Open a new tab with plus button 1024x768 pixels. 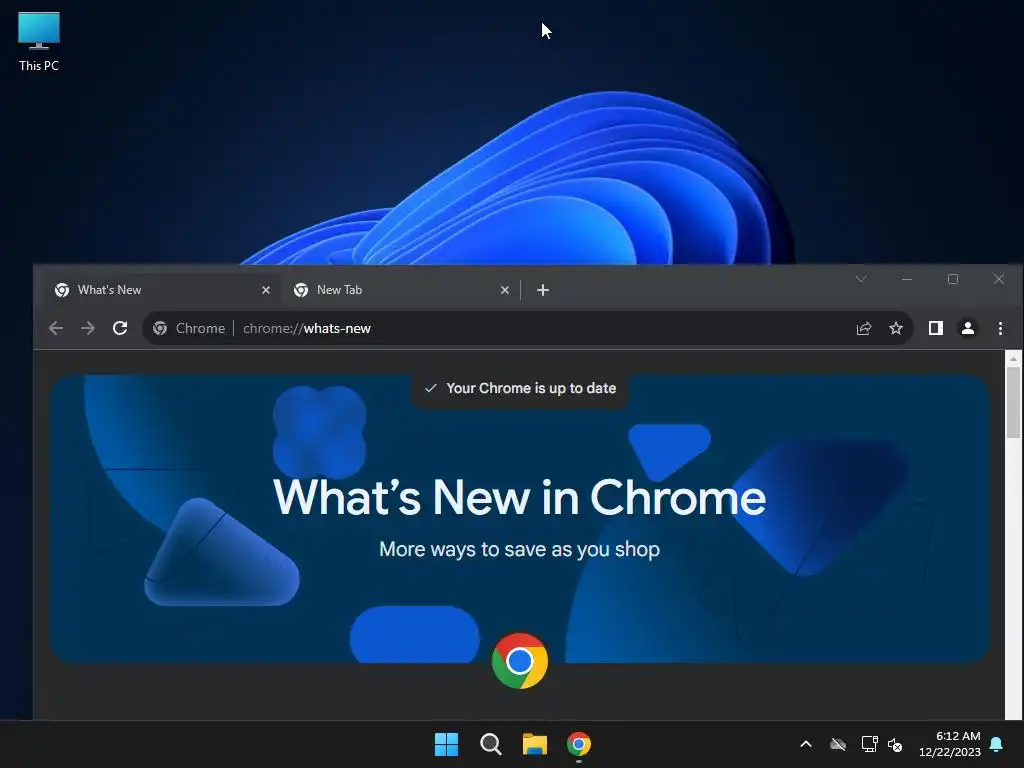click(543, 290)
